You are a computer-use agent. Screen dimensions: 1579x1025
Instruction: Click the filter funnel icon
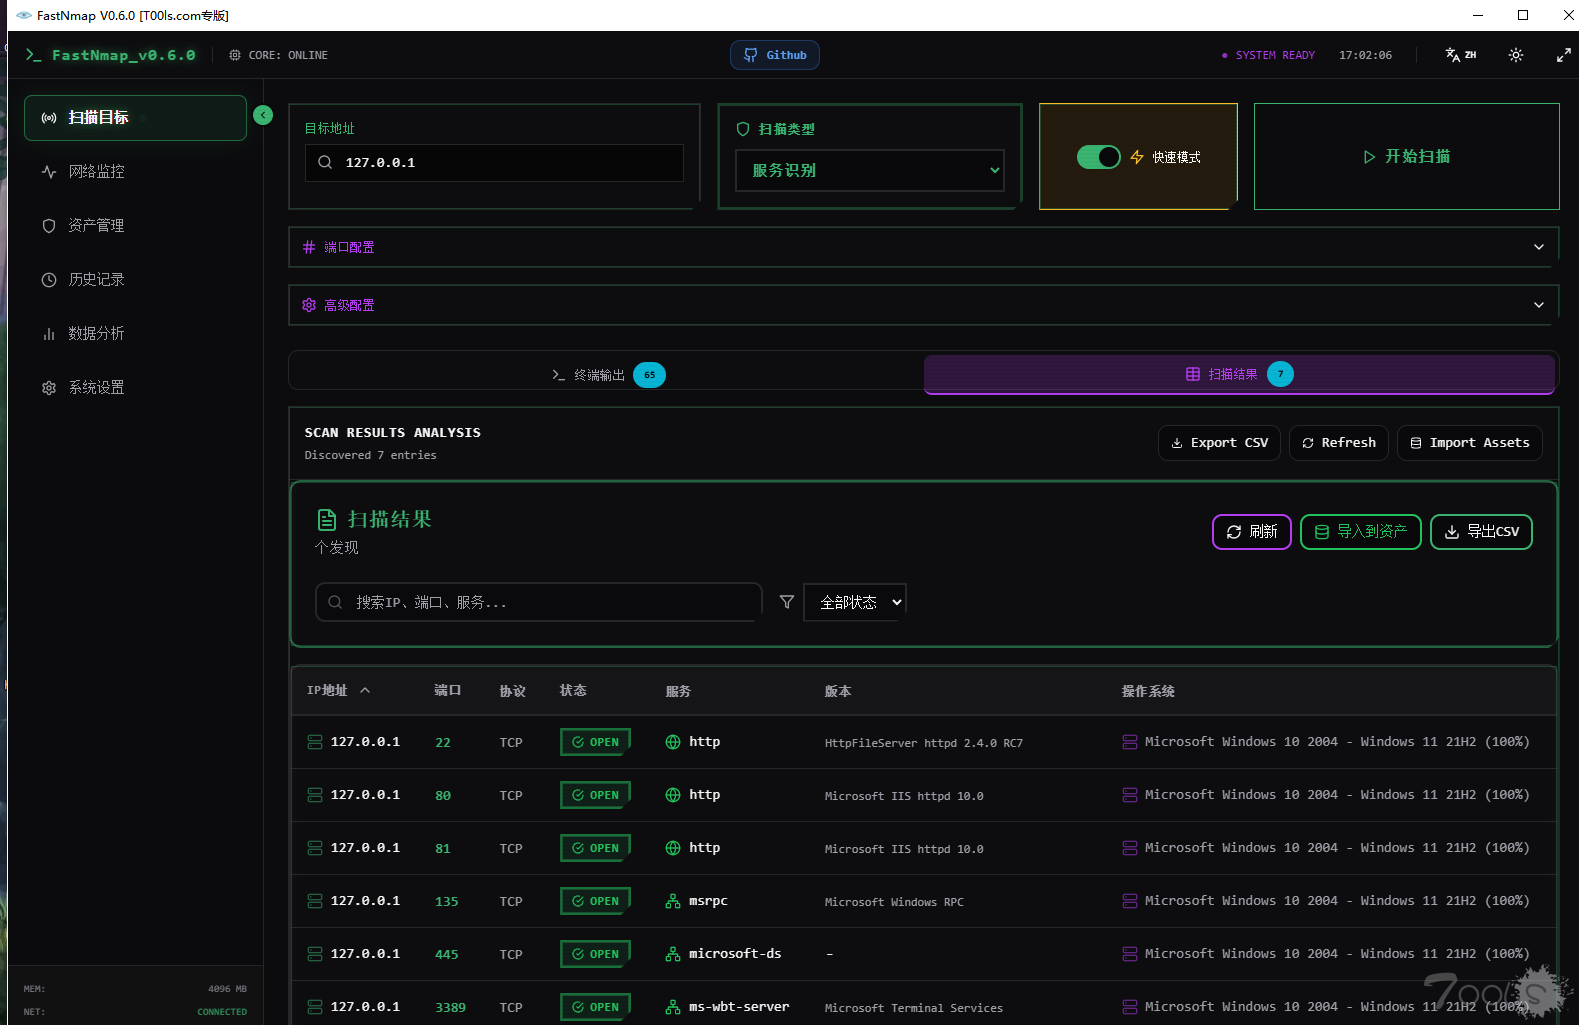coord(787,602)
